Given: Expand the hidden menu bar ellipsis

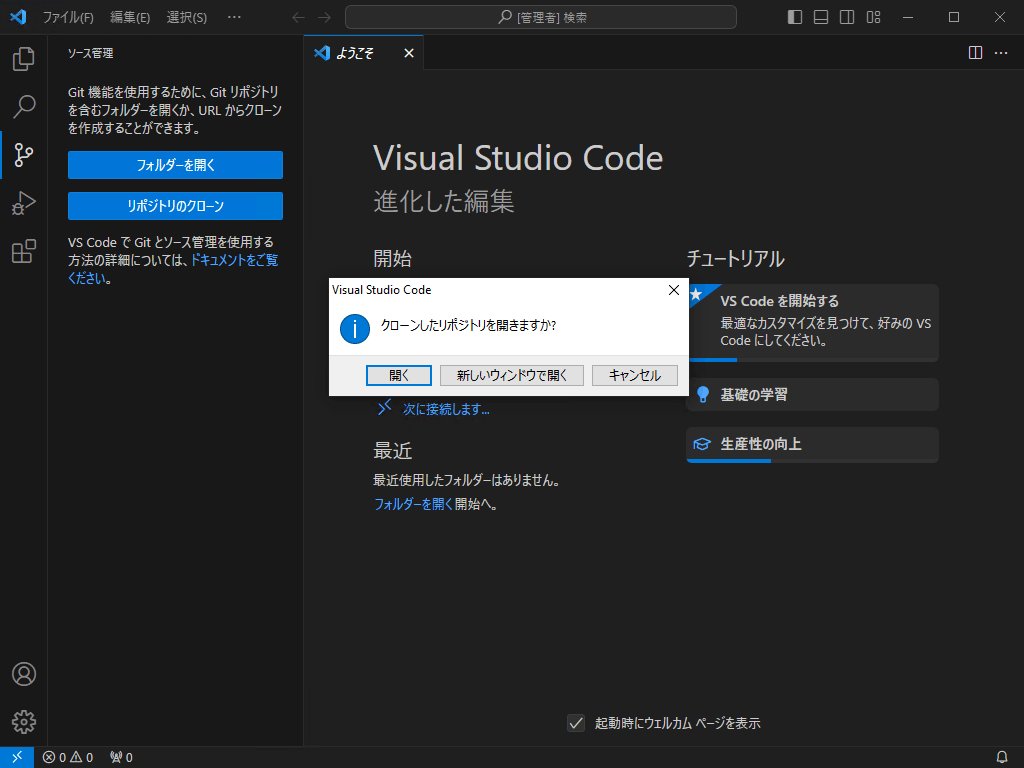Looking at the screenshot, I should point(234,18).
